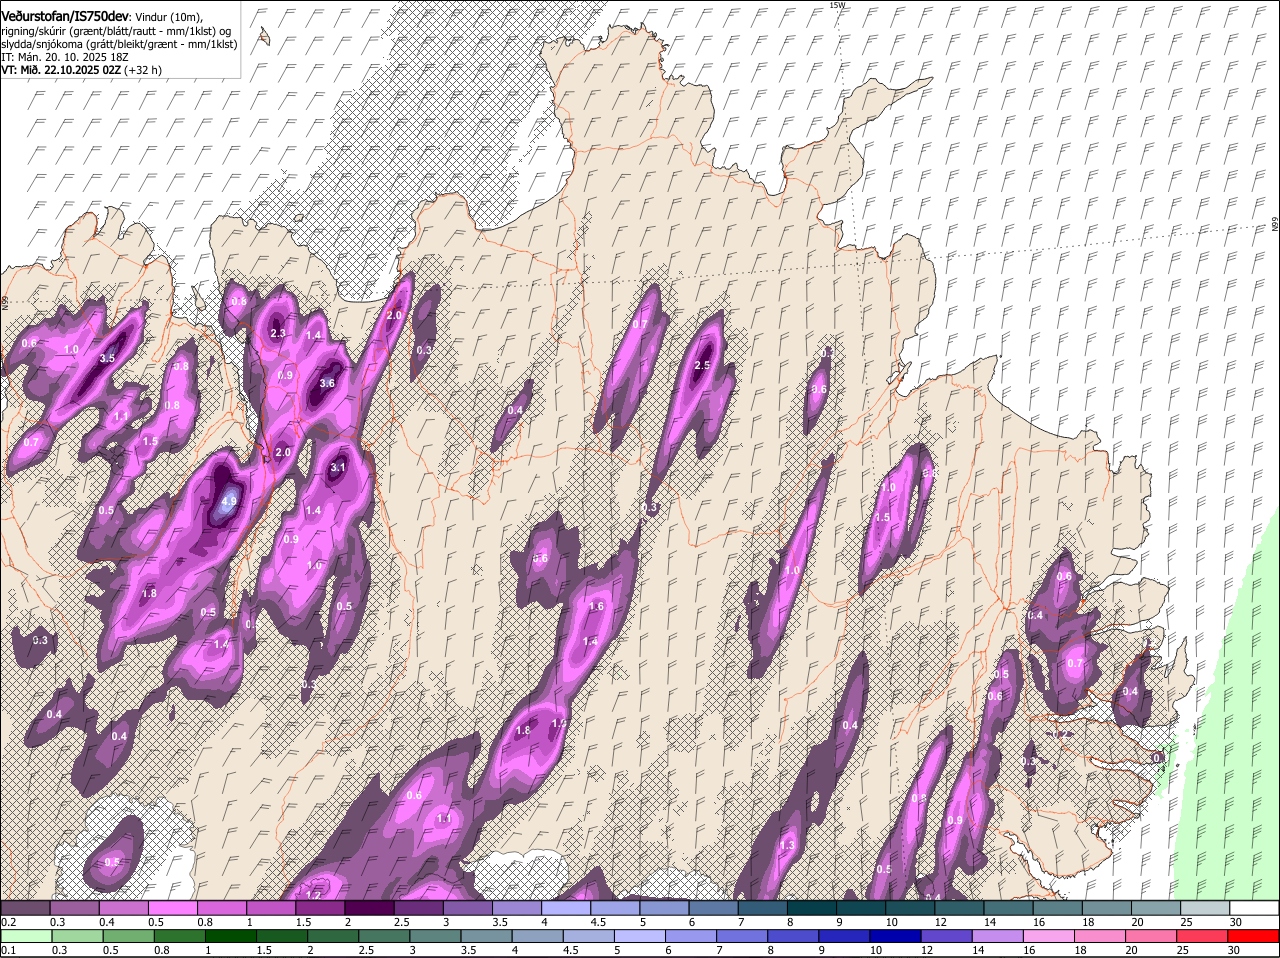1280x958 pixels.
Task: Select the top legend swatch labeled 16
Action: [1058, 907]
